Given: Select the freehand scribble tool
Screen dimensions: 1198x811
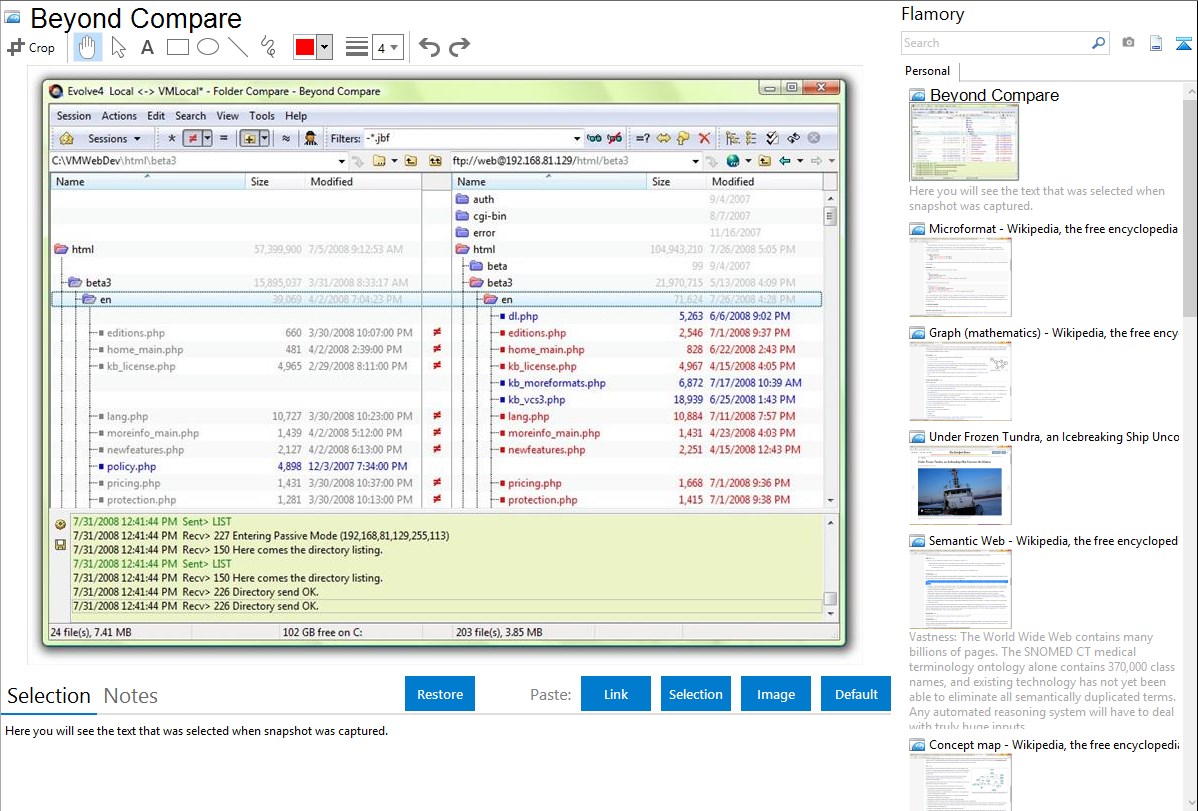Looking at the screenshot, I should click(x=267, y=47).
